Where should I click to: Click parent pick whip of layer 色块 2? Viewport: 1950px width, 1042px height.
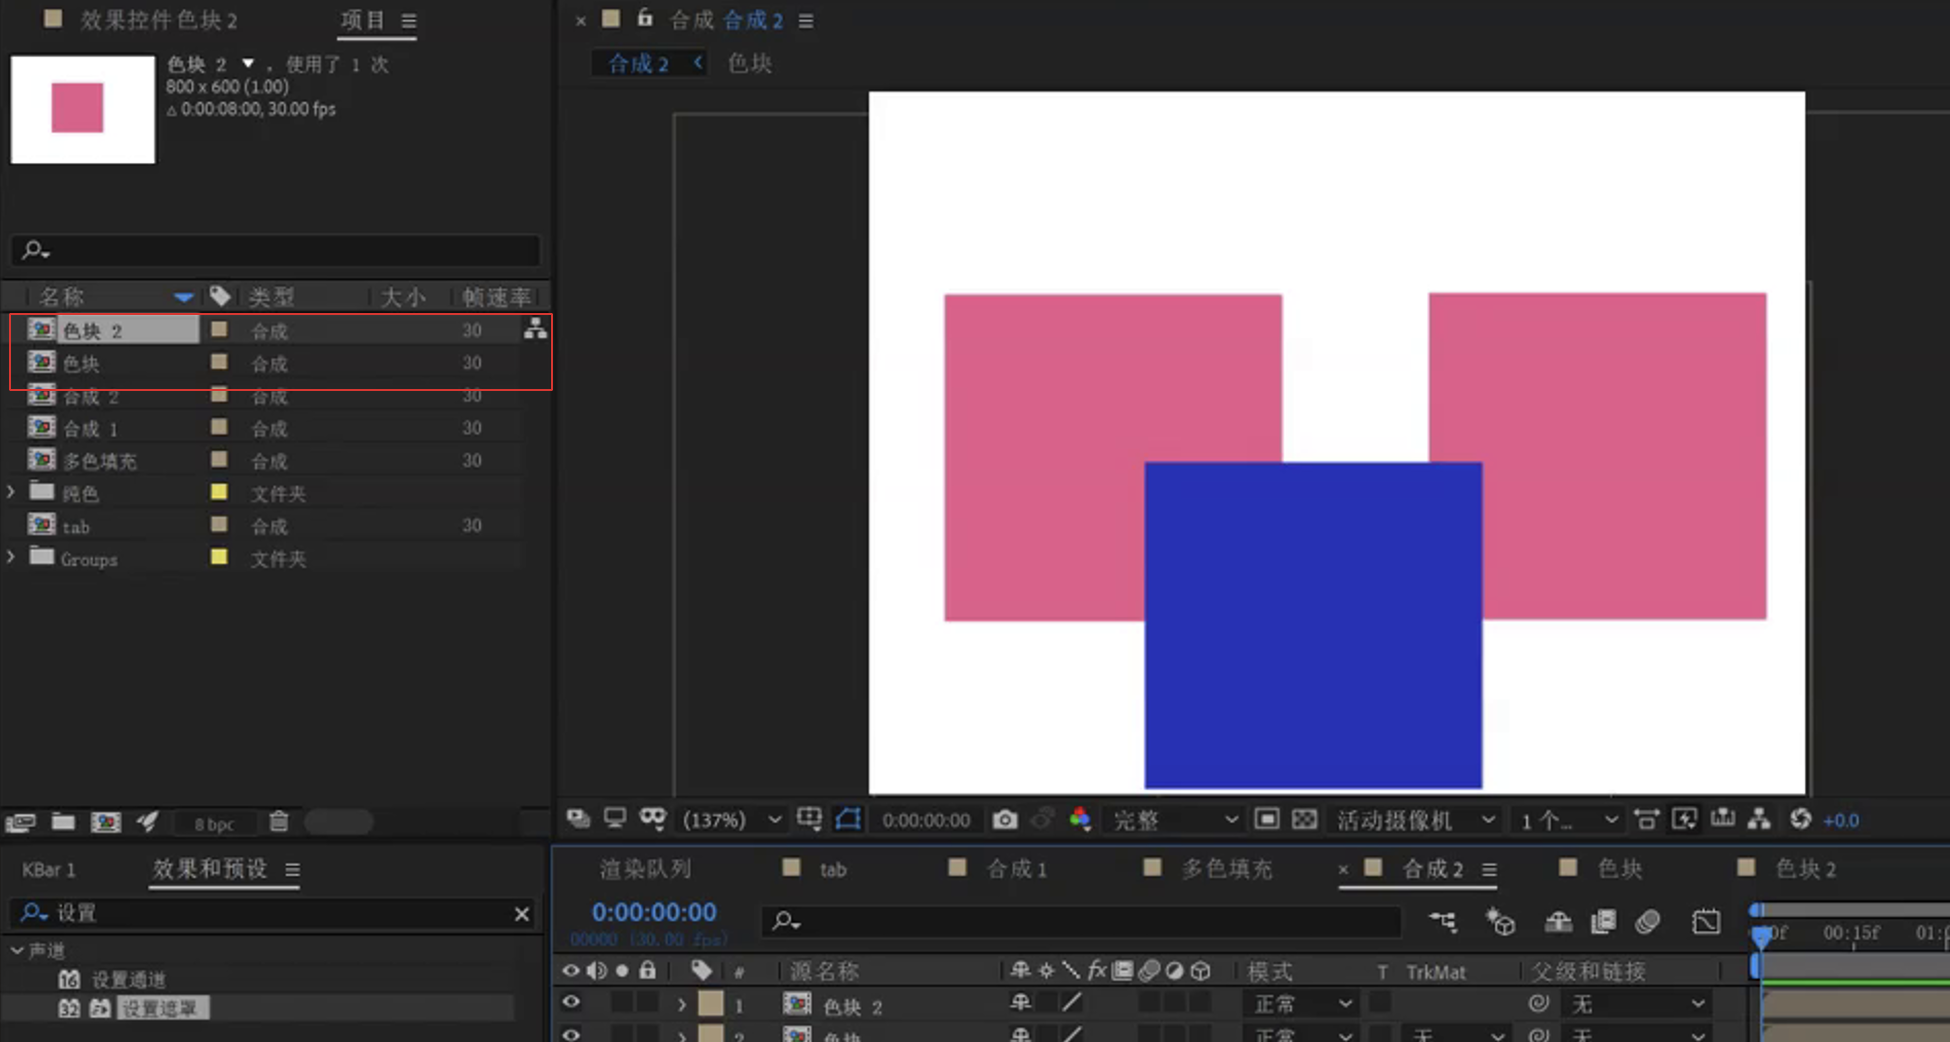(x=1538, y=1002)
